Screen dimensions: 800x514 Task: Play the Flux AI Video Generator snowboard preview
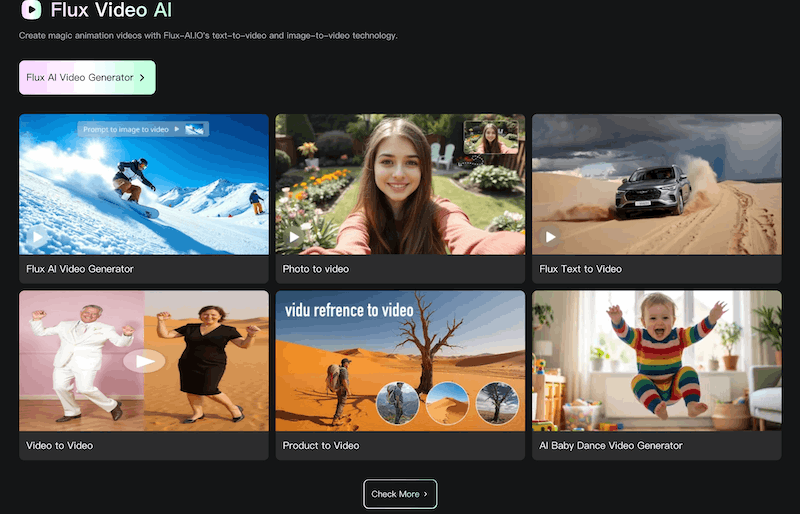point(37,237)
